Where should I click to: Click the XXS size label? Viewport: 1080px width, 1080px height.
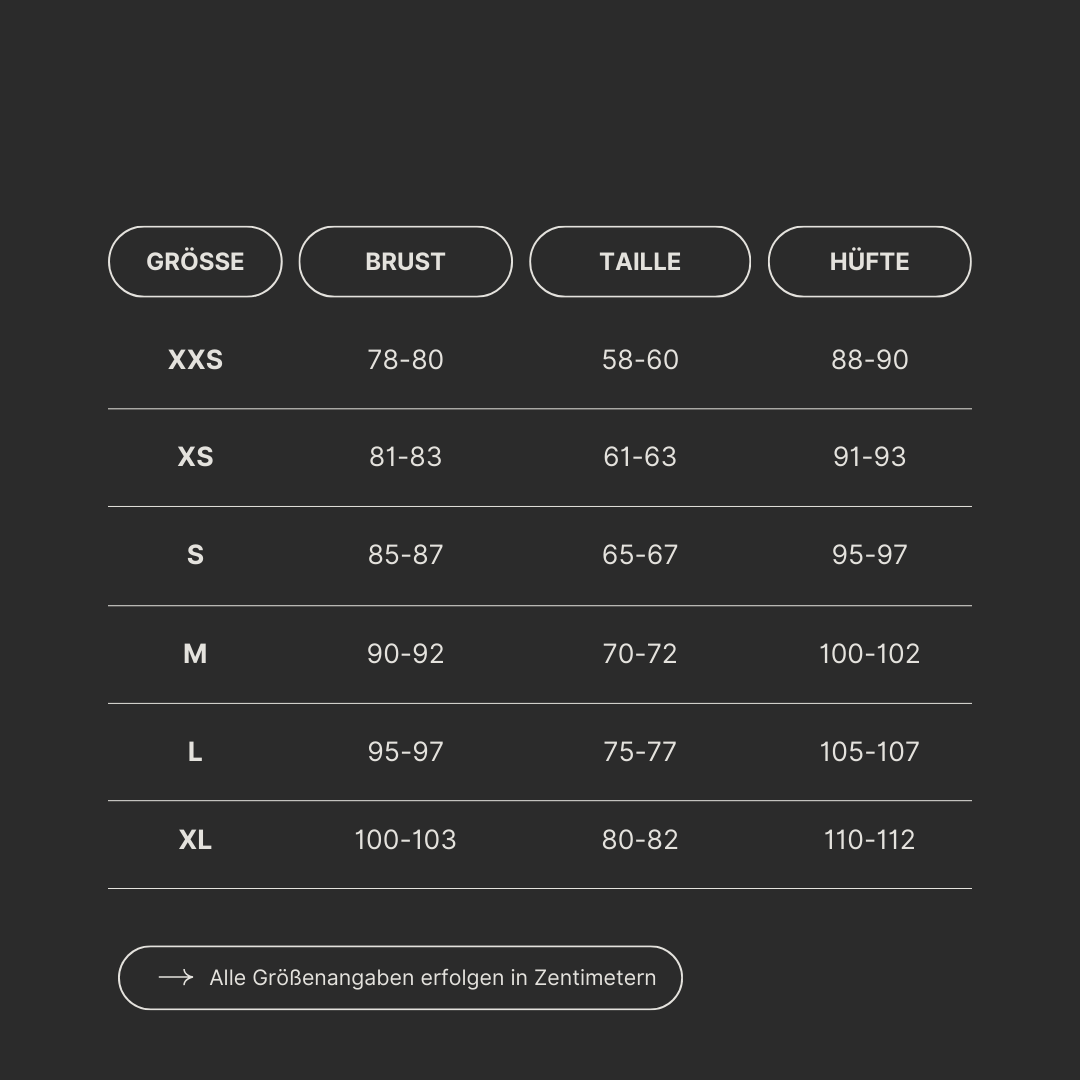pyautogui.click(x=195, y=360)
